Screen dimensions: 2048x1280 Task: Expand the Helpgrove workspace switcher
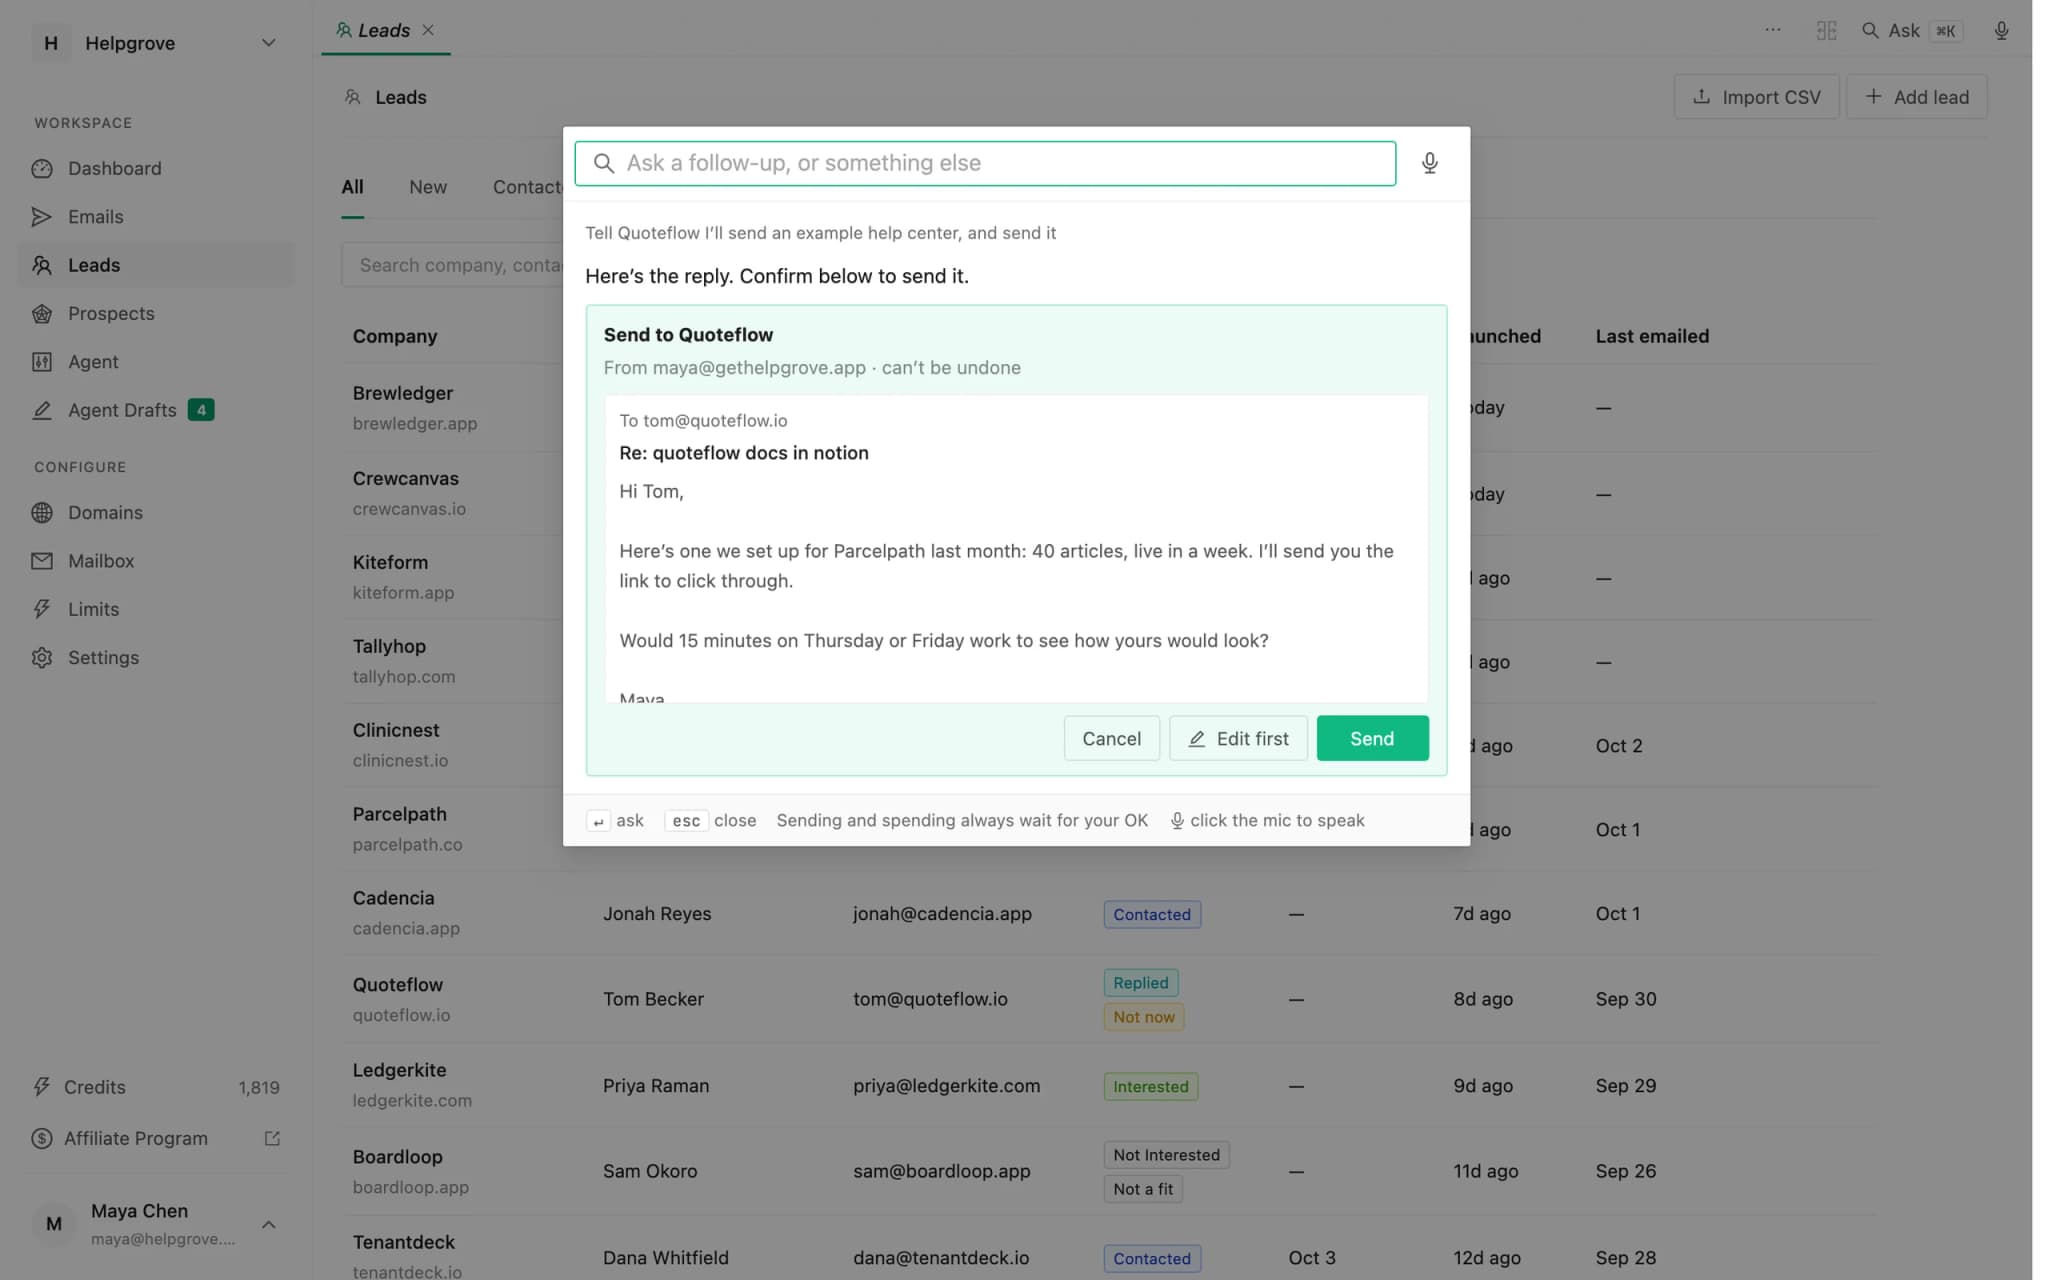click(x=156, y=43)
